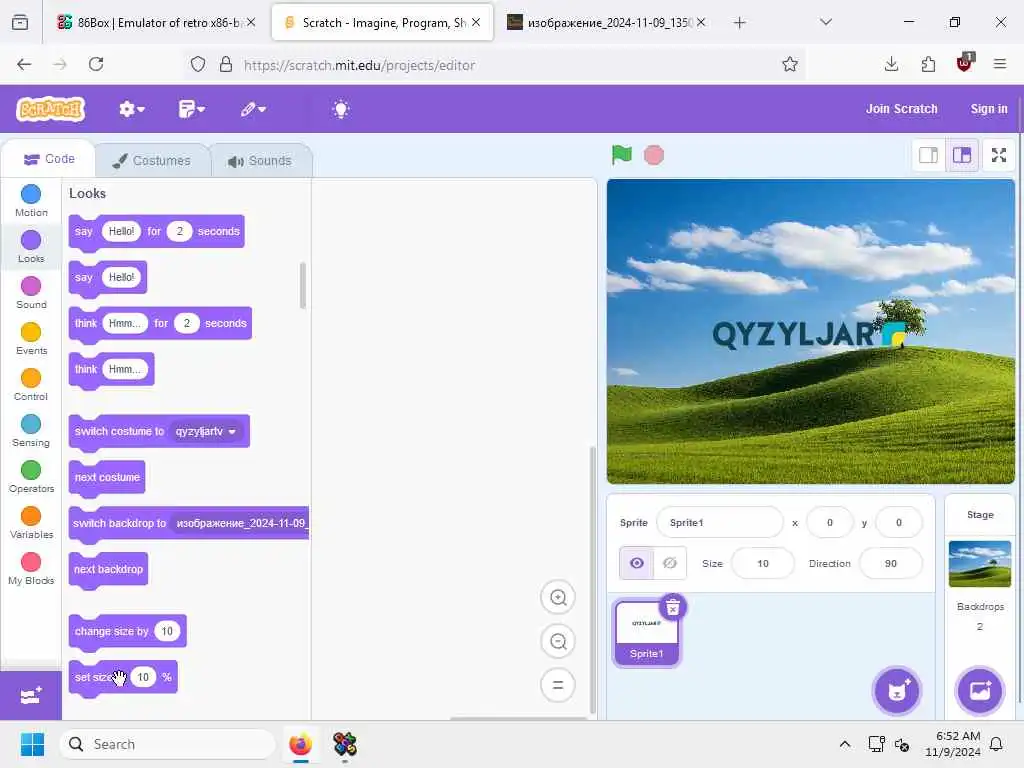The height and width of the screenshot is (768, 1024).
Task: Click the sprite Direction field
Action: click(891, 563)
